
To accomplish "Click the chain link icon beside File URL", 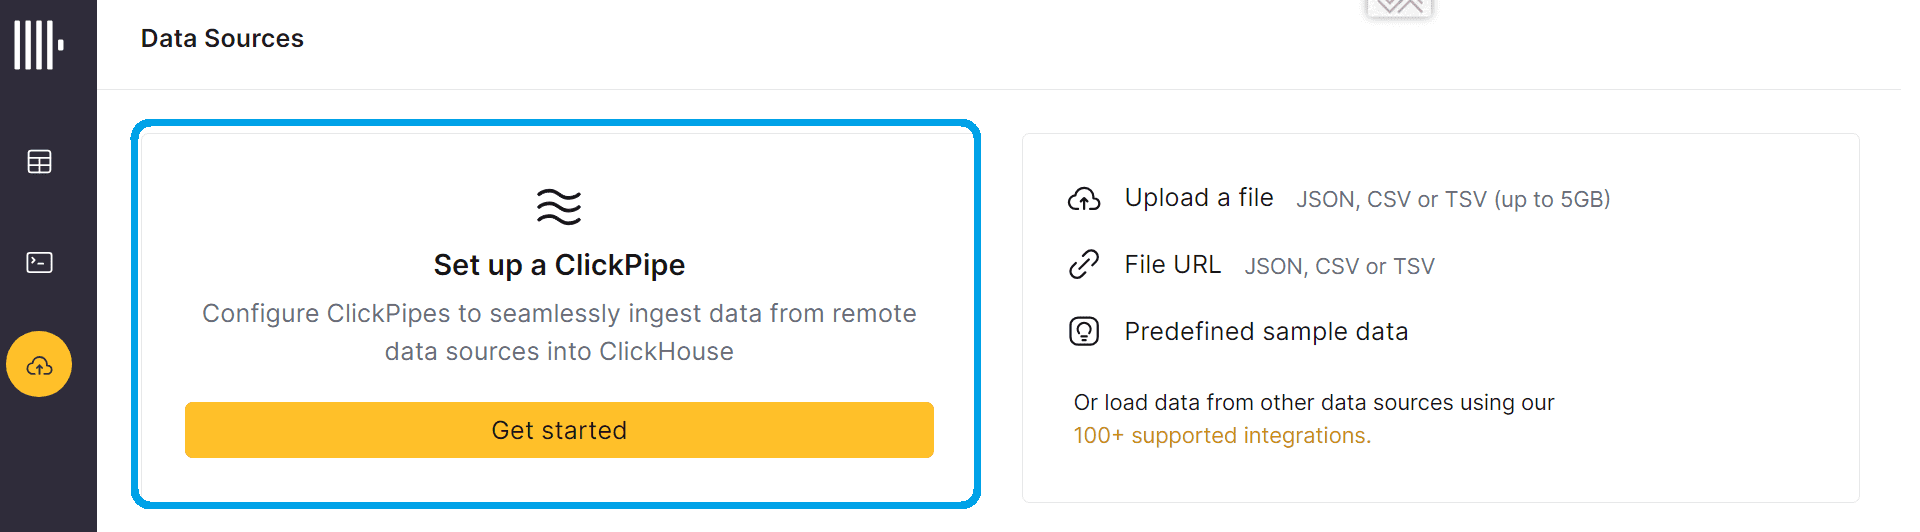I will coord(1084,265).
